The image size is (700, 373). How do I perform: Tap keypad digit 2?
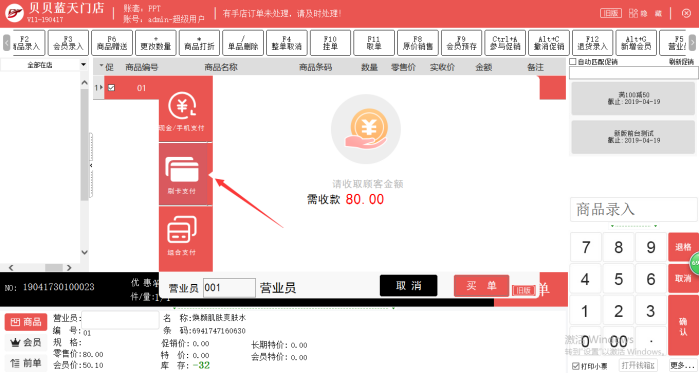pyautogui.click(x=618, y=311)
